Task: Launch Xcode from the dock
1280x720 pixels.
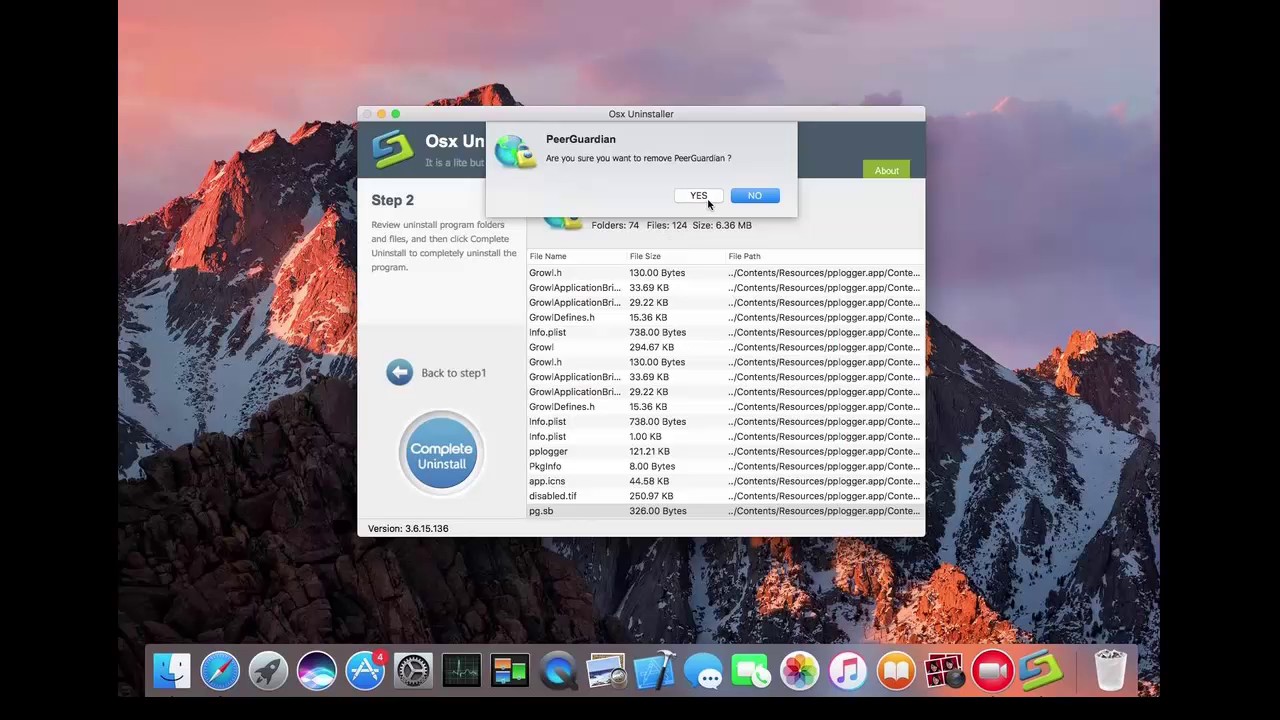Action: tap(655, 671)
